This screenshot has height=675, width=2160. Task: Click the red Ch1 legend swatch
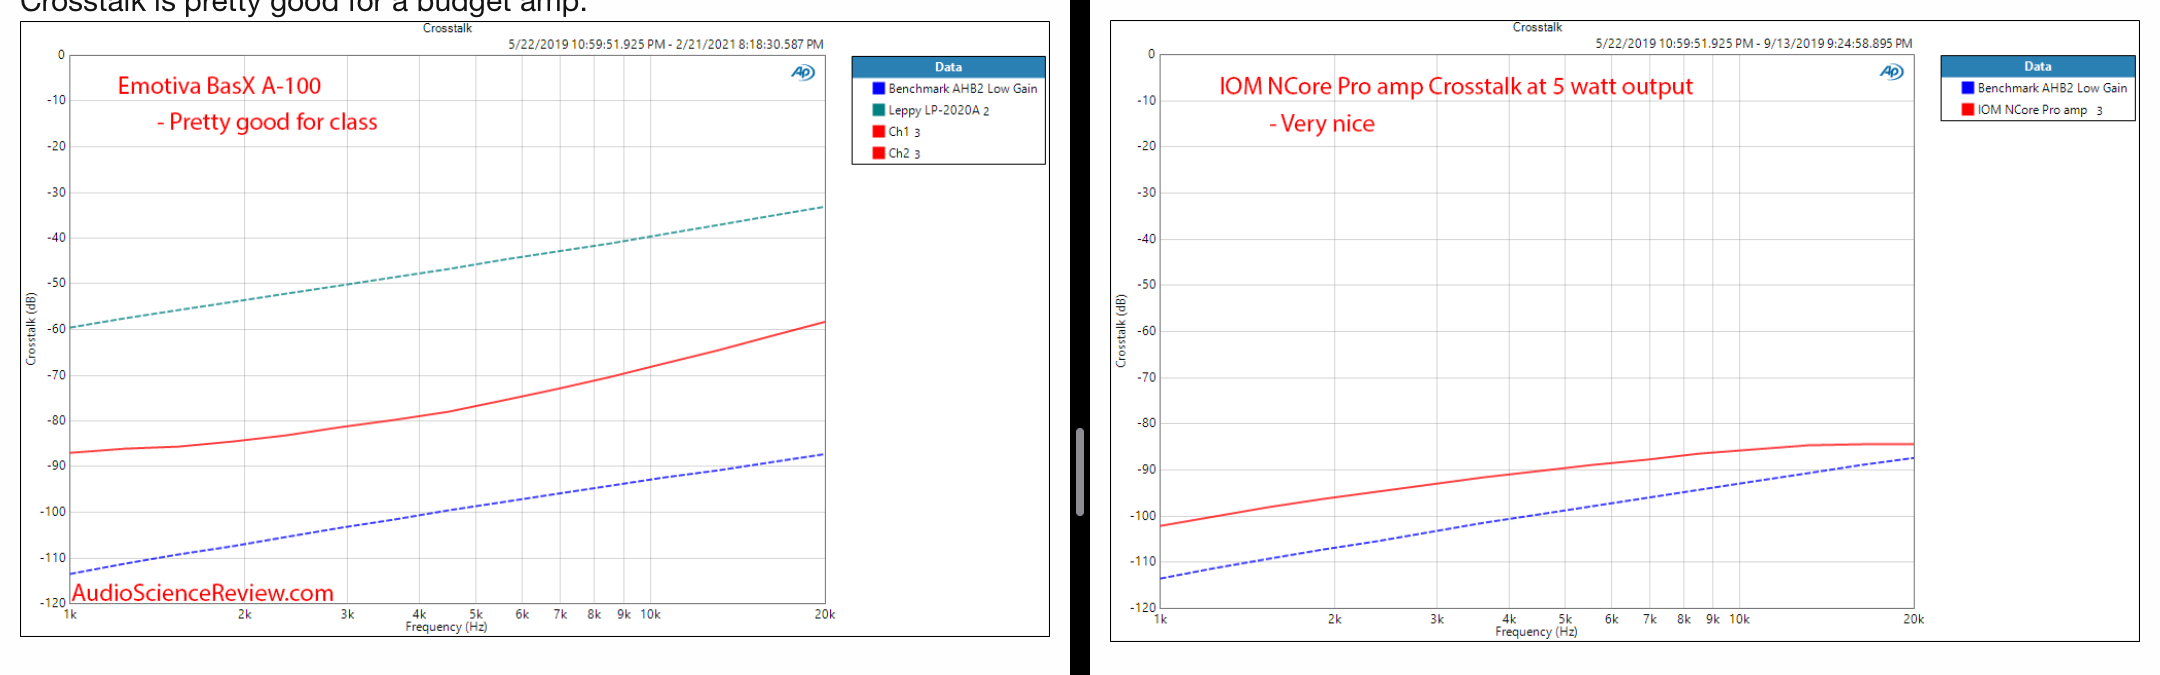(x=878, y=132)
